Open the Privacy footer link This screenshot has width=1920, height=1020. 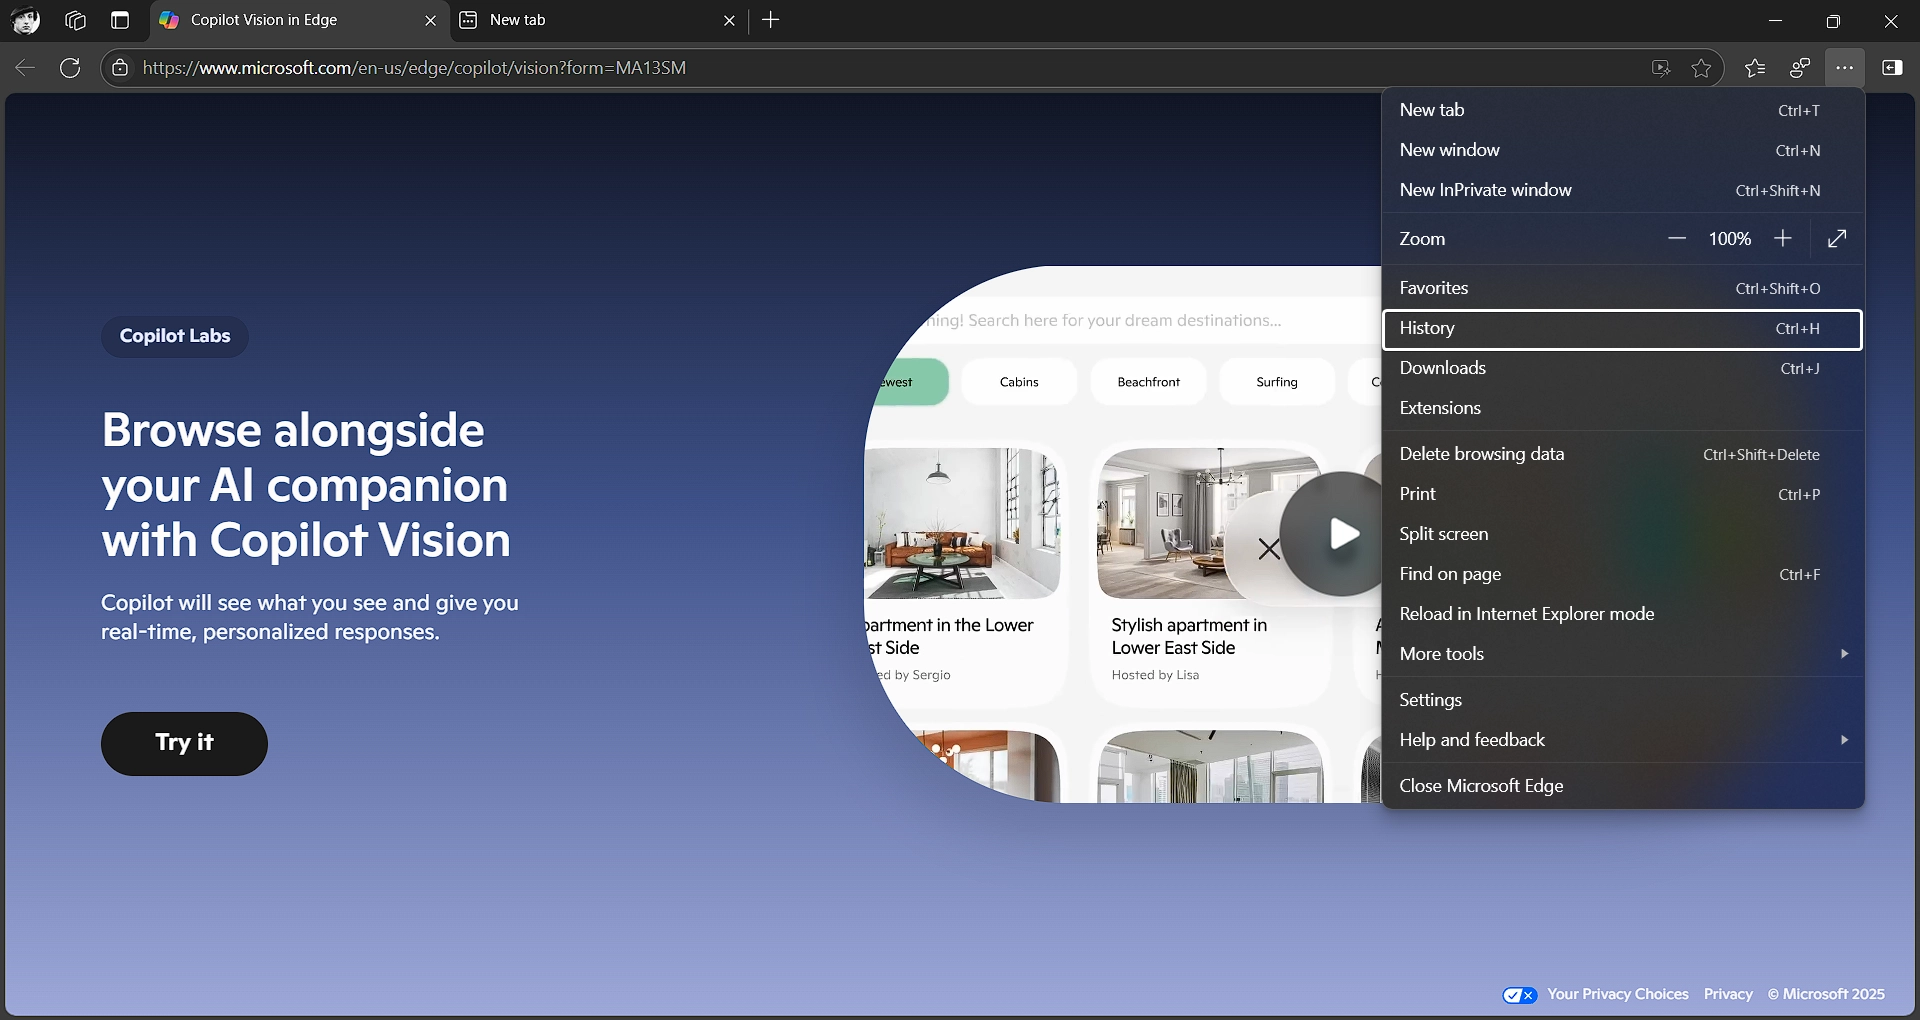[x=1728, y=994]
